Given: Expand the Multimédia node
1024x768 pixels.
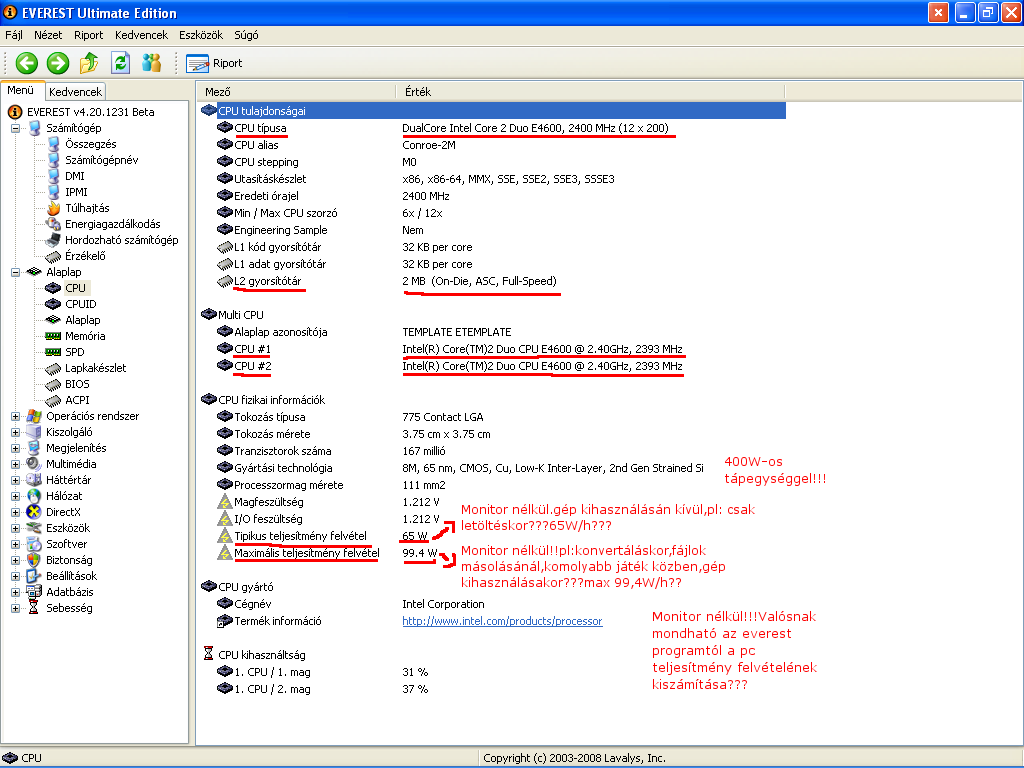Looking at the screenshot, I should click(15, 464).
